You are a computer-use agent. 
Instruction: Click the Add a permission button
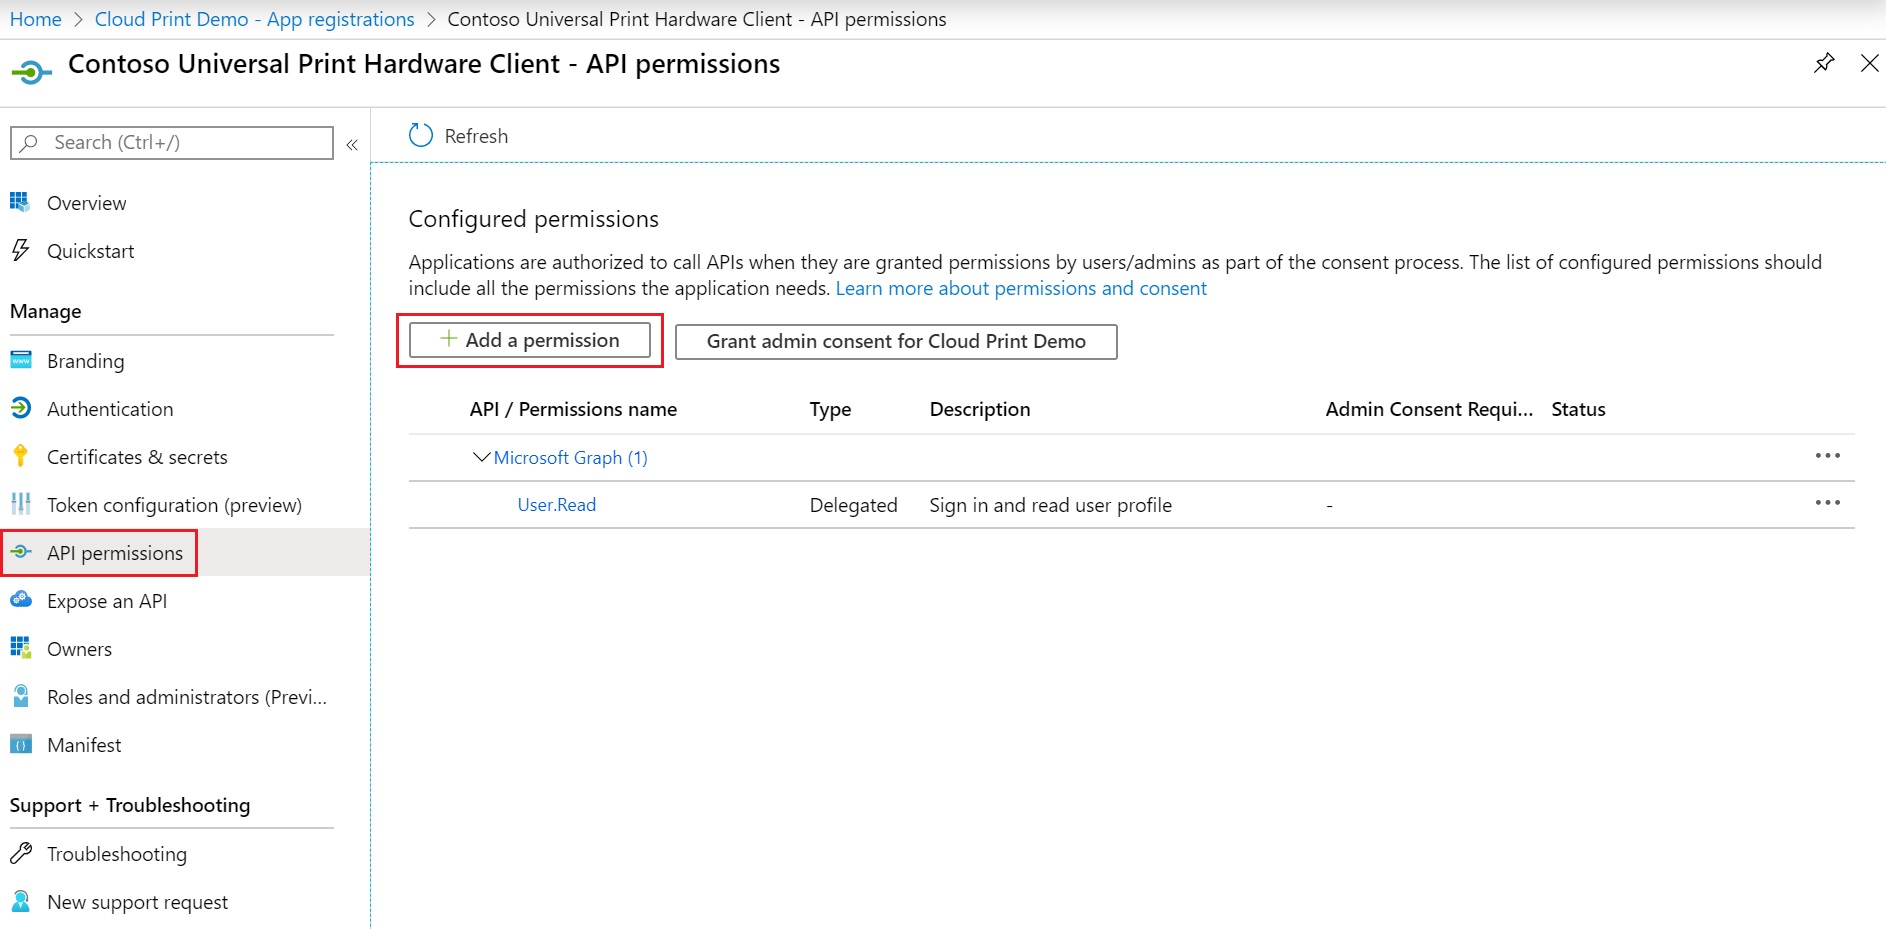point(530,340)
